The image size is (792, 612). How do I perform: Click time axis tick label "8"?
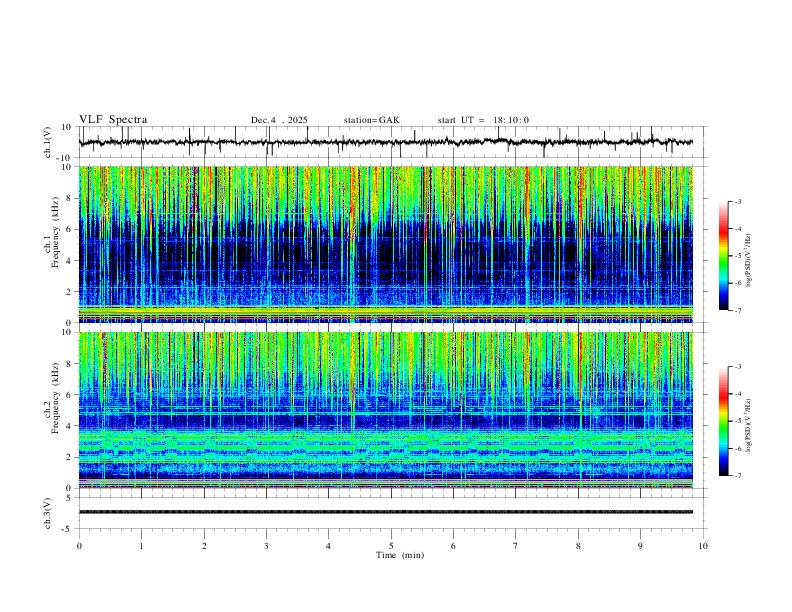point(578,546)
